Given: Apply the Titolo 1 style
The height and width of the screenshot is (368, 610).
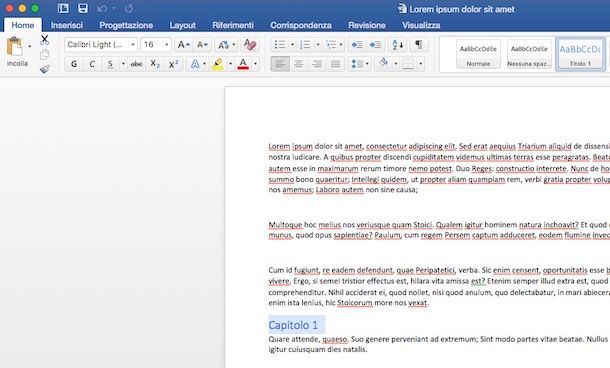Looking at the screenshot, I should coord(580,54).
